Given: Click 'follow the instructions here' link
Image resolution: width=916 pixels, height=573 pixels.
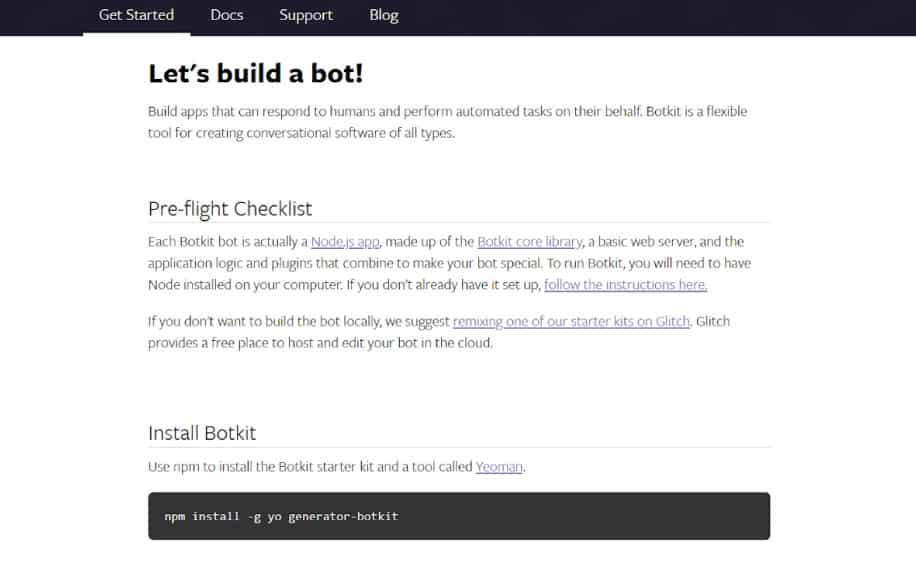Looking at the screenshot, I should 626,284.
